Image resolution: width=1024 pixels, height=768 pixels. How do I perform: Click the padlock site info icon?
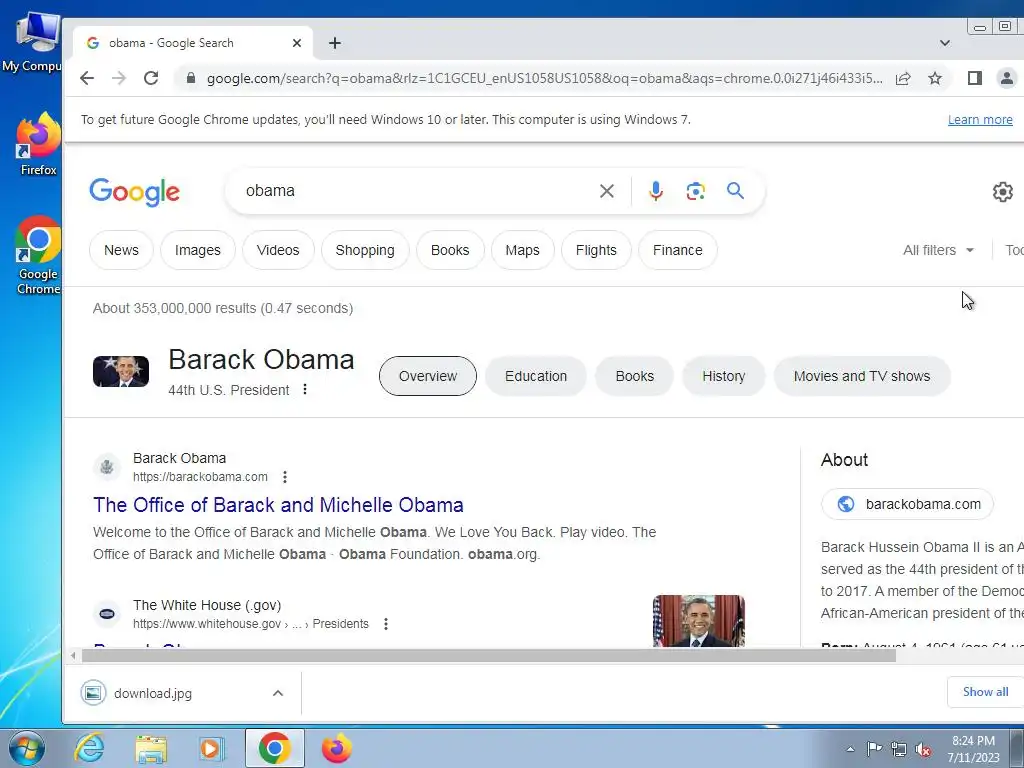pyautogui.click(x=191, y=78)
